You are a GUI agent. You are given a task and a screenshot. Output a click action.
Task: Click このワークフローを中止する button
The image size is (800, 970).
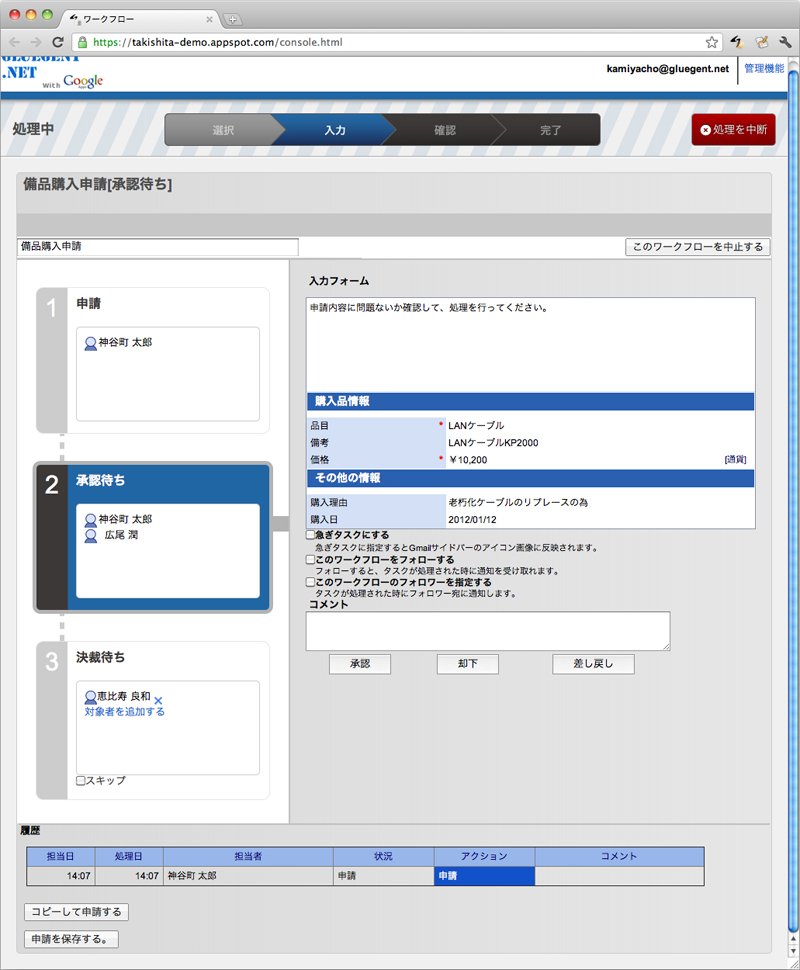pos(697,247)
